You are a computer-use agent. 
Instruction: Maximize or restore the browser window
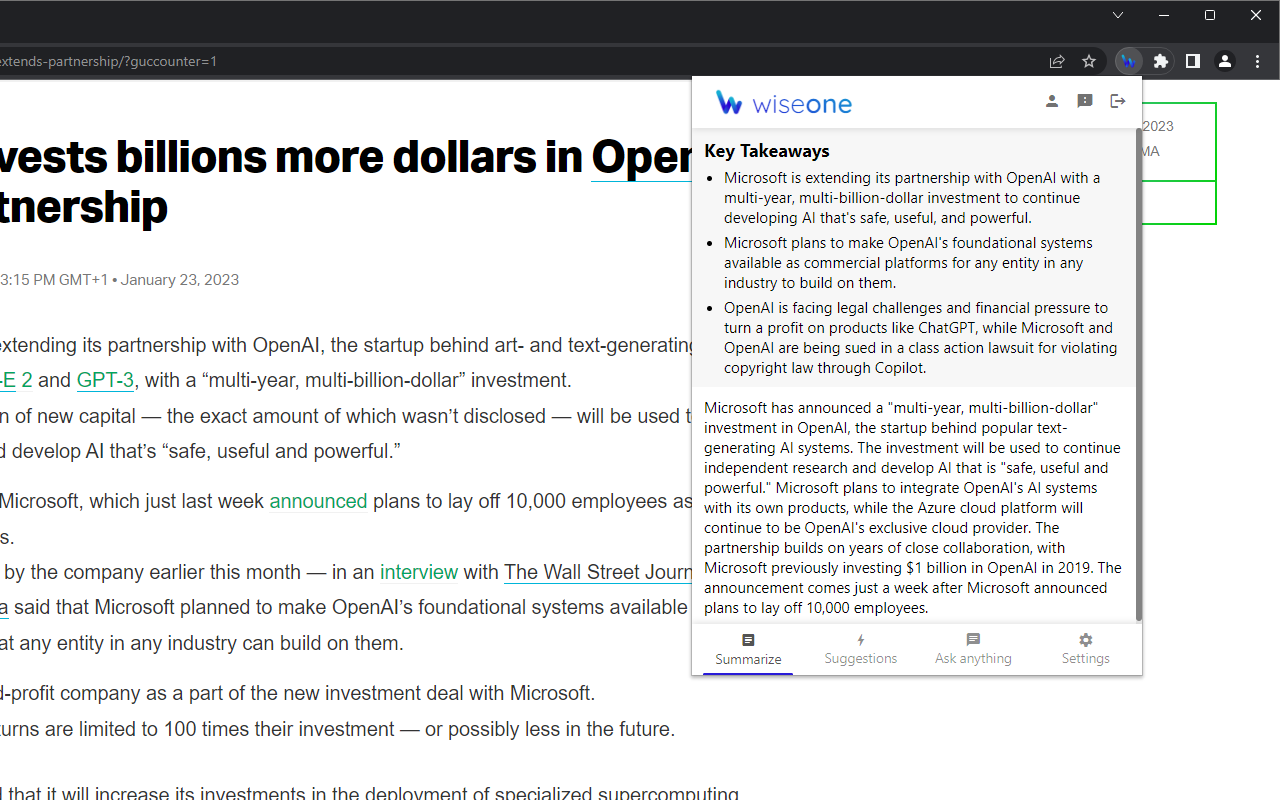pos(1210,15)
